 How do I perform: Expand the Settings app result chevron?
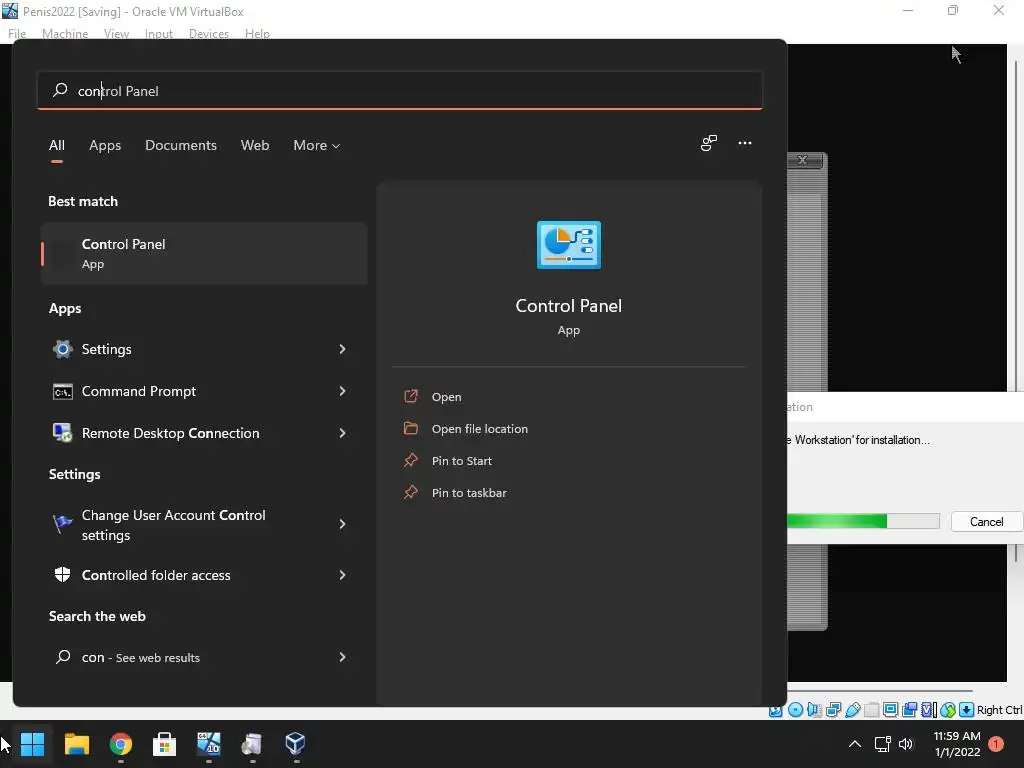[342, 349]
